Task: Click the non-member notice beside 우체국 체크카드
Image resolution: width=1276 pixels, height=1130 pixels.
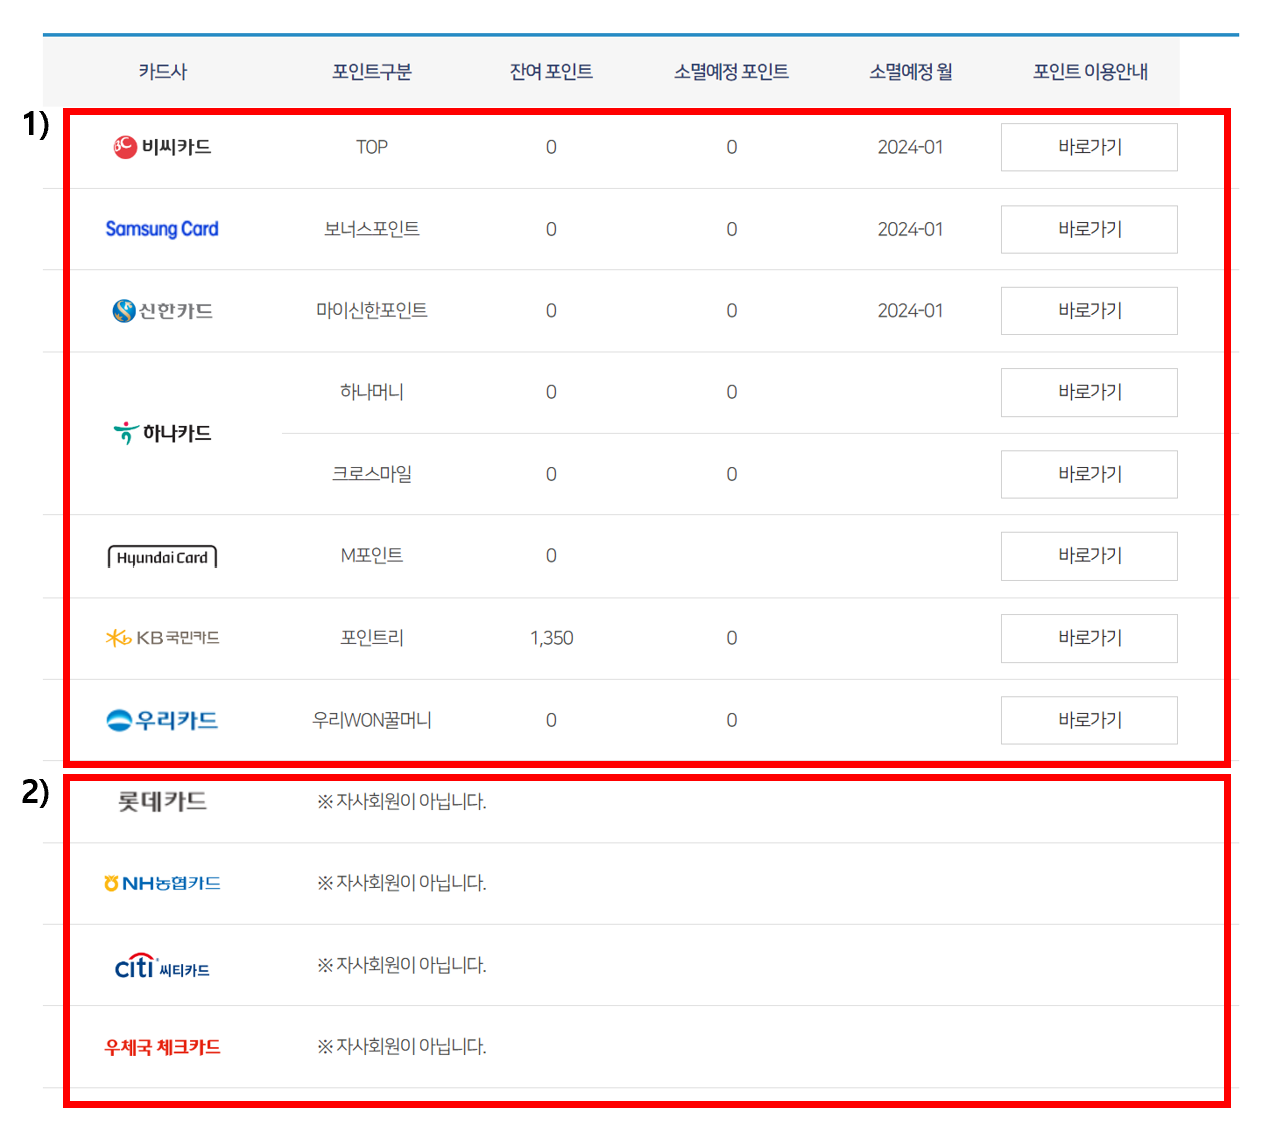Action: pyautogui.click(x=402, y=1046)
